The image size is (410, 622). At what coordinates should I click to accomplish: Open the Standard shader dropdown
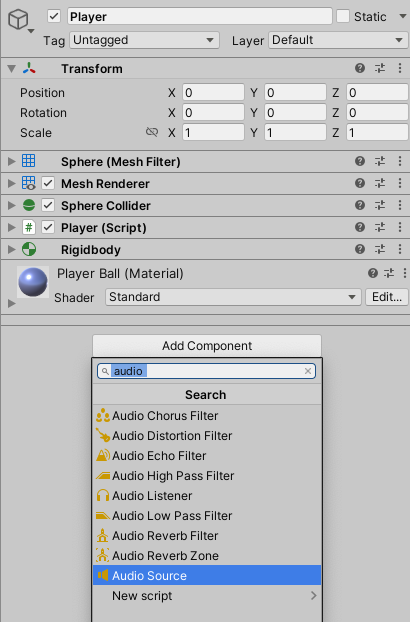click(x=233, y=297)
